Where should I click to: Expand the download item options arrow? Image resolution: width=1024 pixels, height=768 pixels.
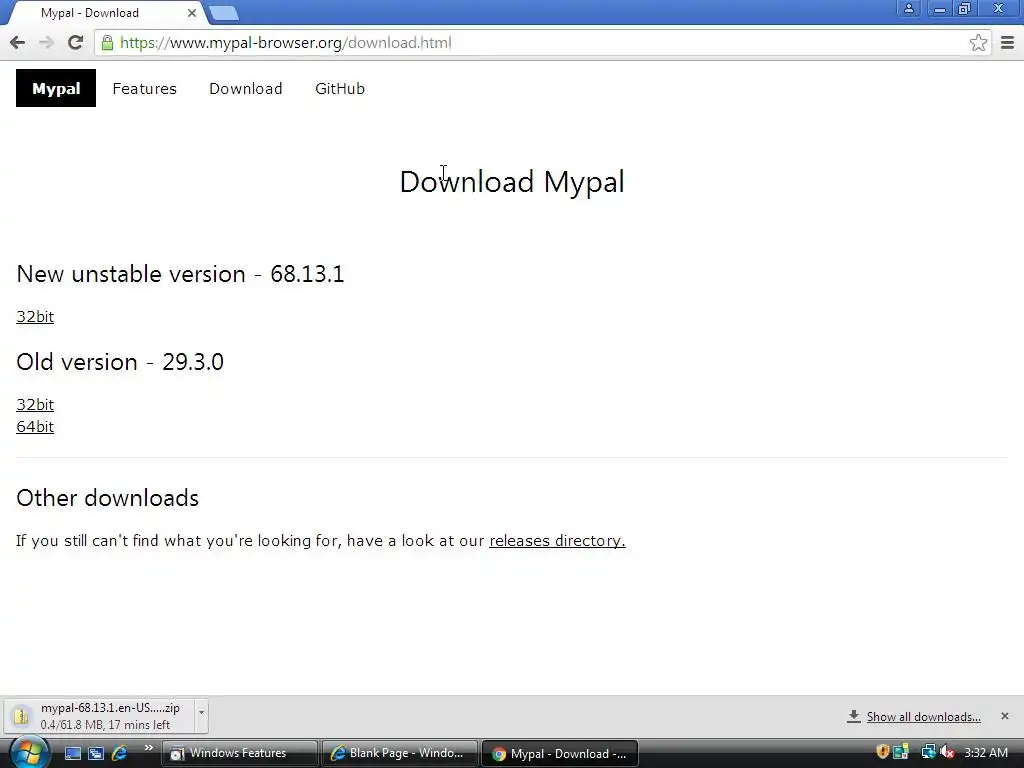coord(201,716)
